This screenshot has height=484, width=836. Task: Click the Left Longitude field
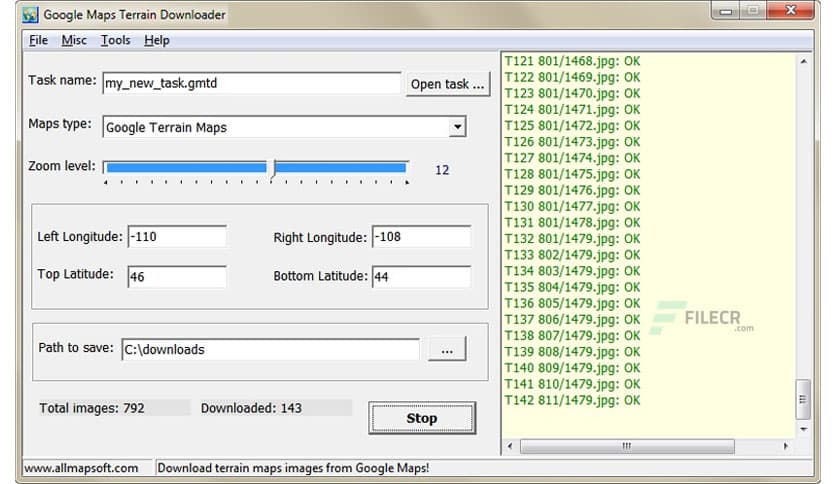click(x=177, y=237)
